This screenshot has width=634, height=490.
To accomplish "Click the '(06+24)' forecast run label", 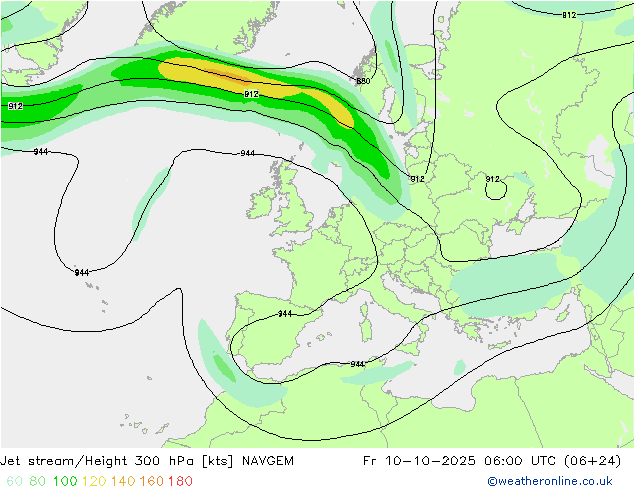I will tap(592, 461).
